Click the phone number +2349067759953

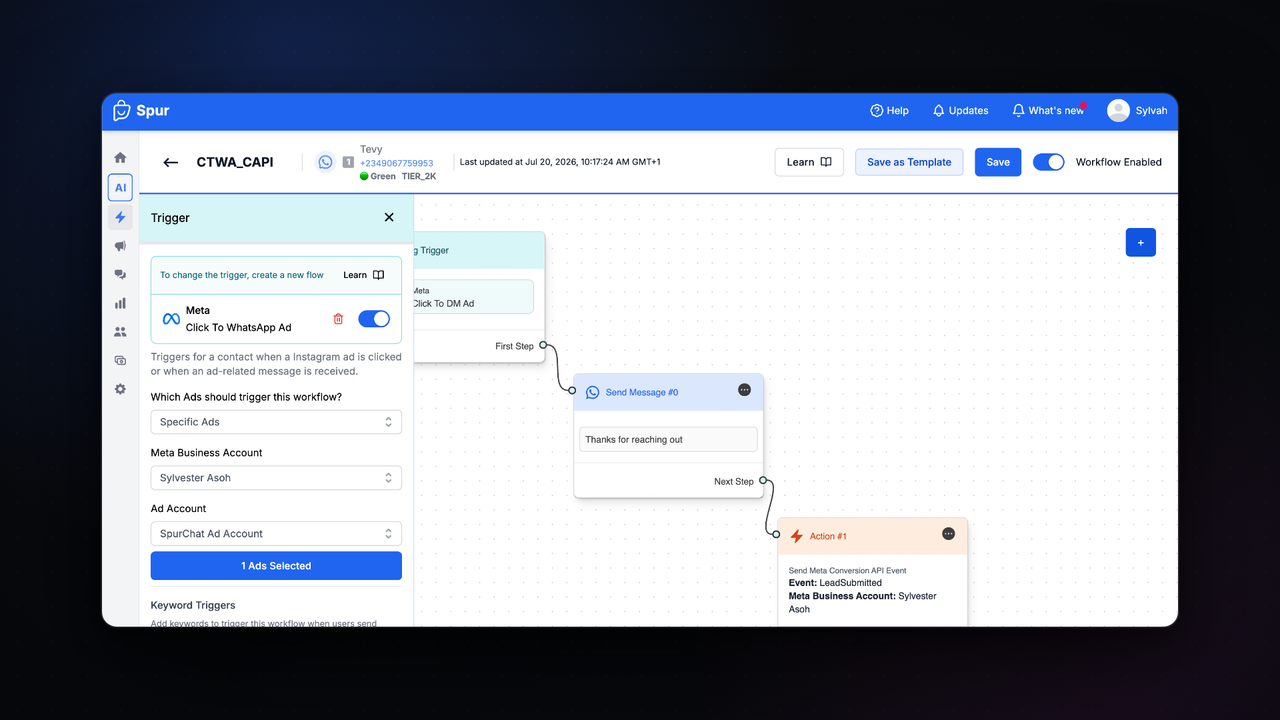click(x=396, y=163)
